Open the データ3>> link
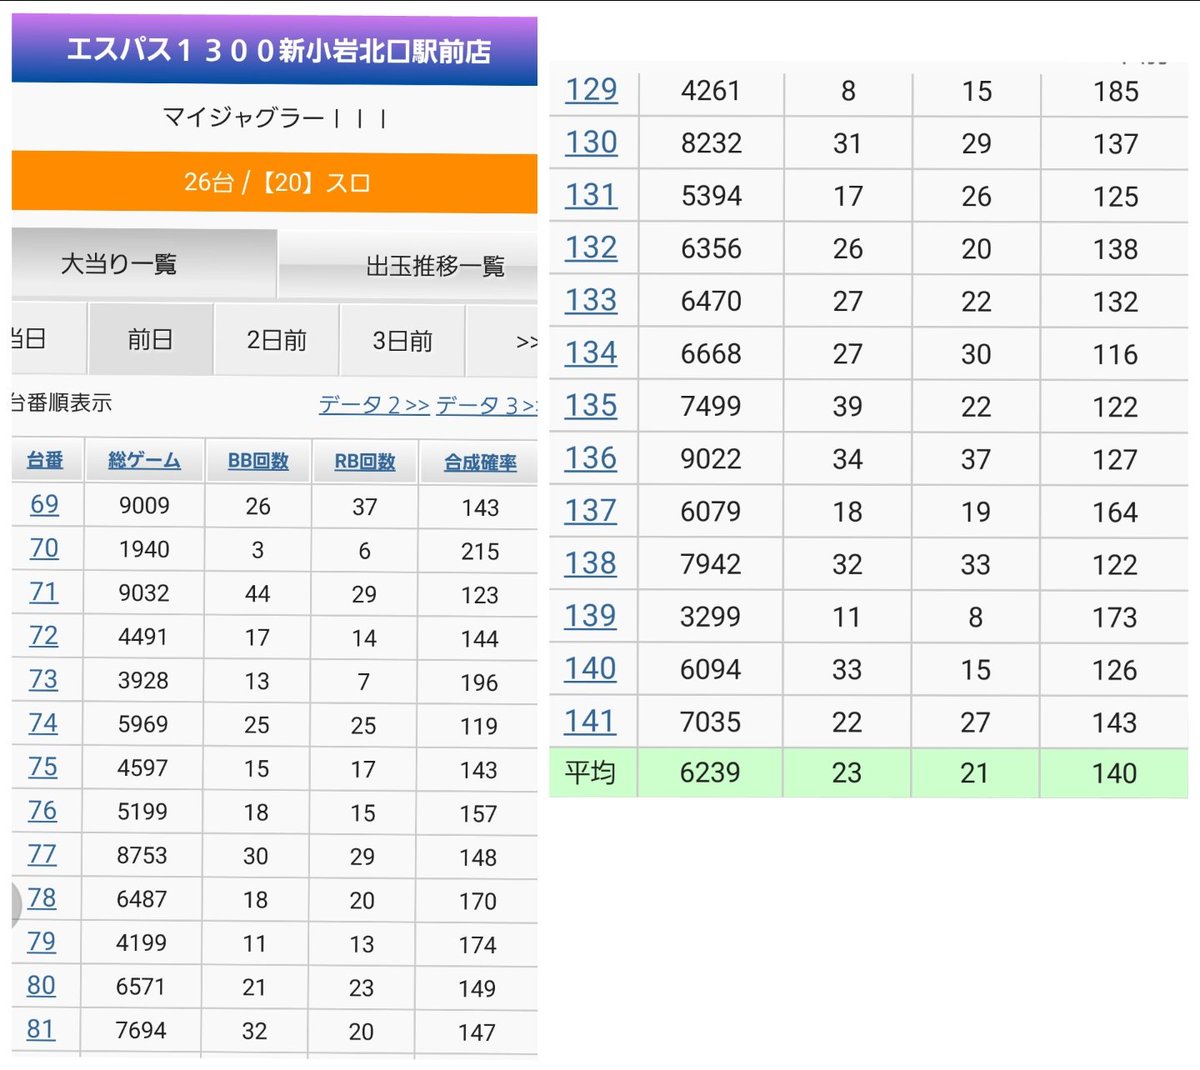 (x=487, y=405)
